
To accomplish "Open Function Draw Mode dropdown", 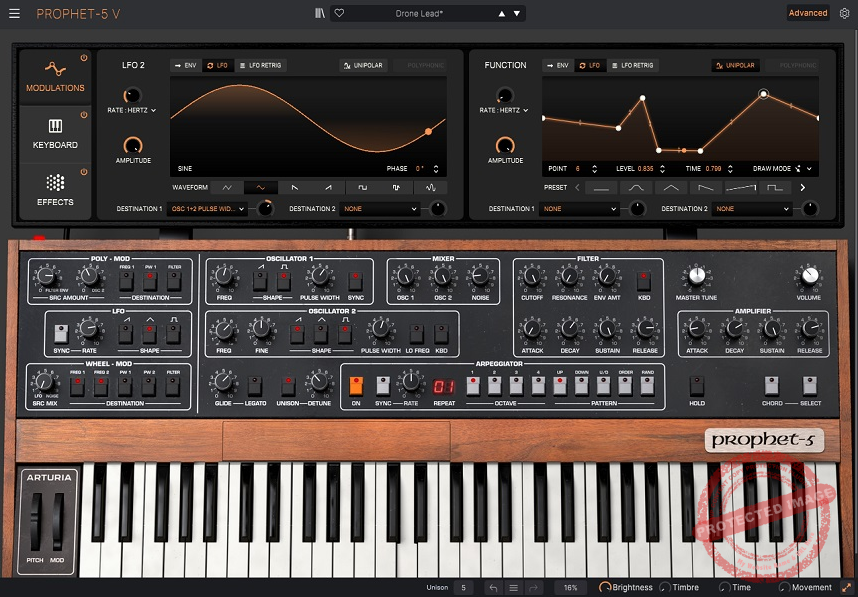I will tap(782, 169).
